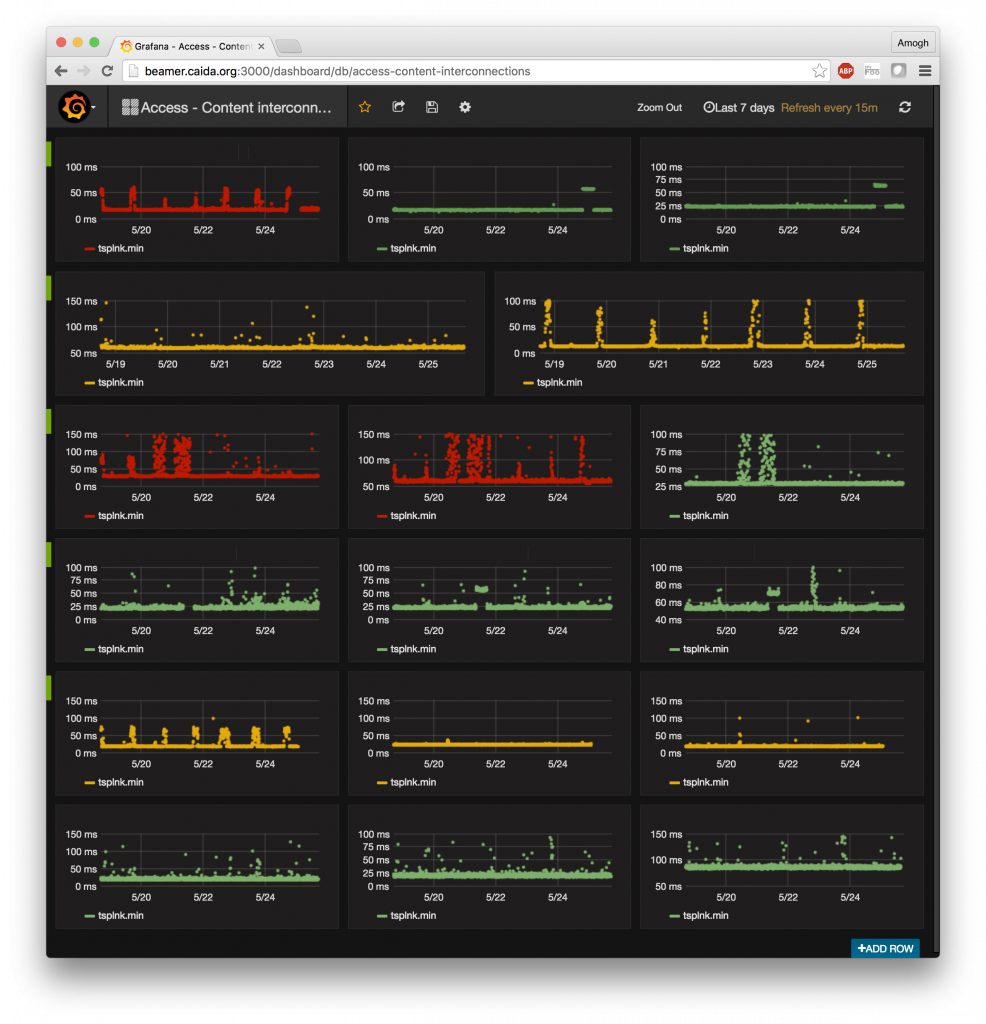The width and height of the screenshot is (986, 1024).
Task: Reload the page in browser
Action: 107,71
